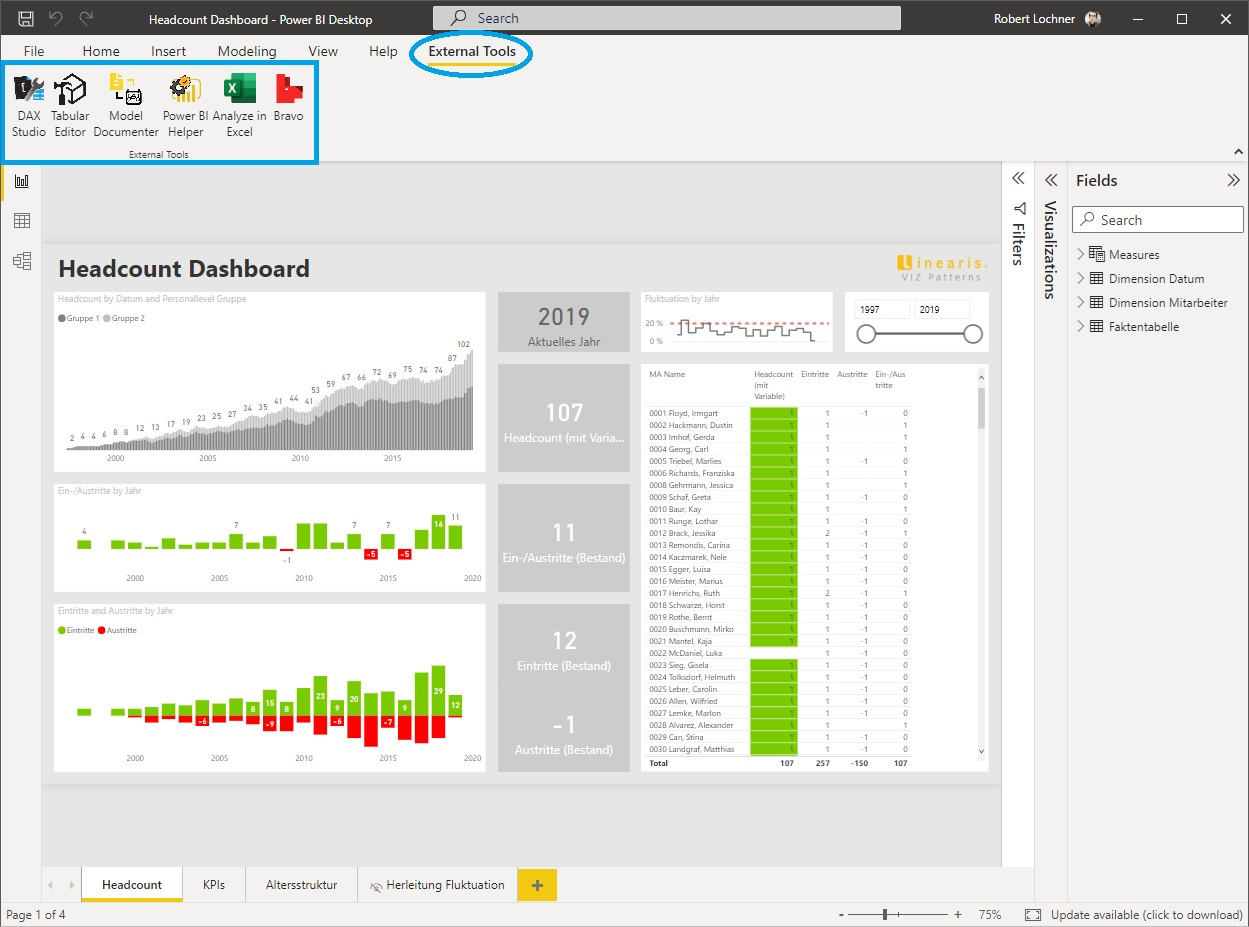Launch Analyze in Excel
Image resolution: width=1249 pixels, height=927 pixels.
pos(238,103)
